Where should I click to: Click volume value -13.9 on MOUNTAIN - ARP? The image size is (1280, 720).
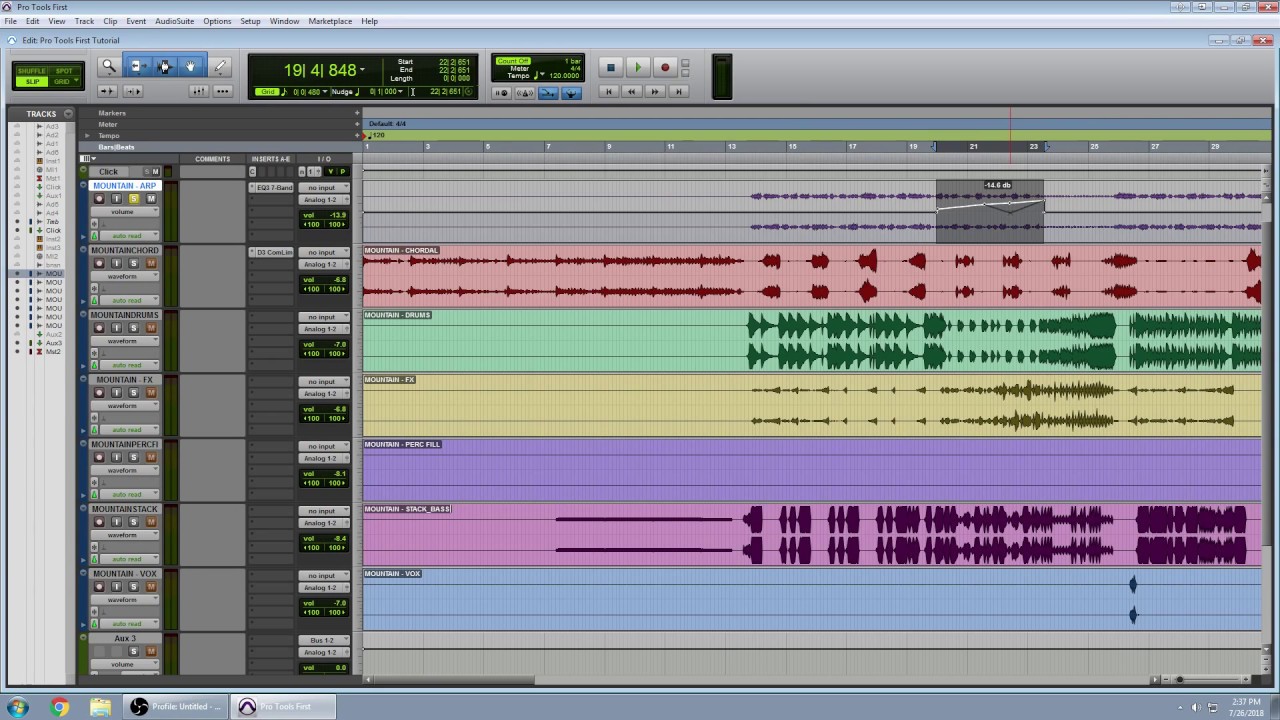click(x=336, y=215)
